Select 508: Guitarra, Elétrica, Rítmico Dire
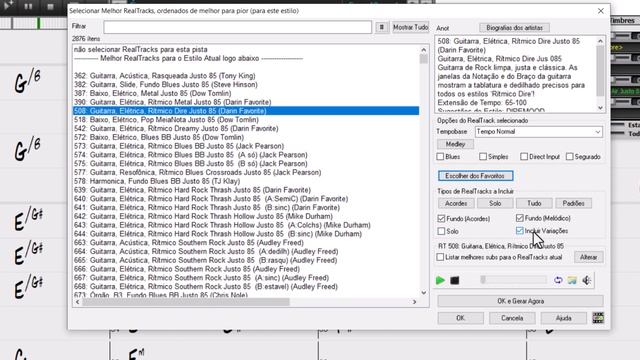The height and width of the screenshot is (360, 640). click(246, 111)
